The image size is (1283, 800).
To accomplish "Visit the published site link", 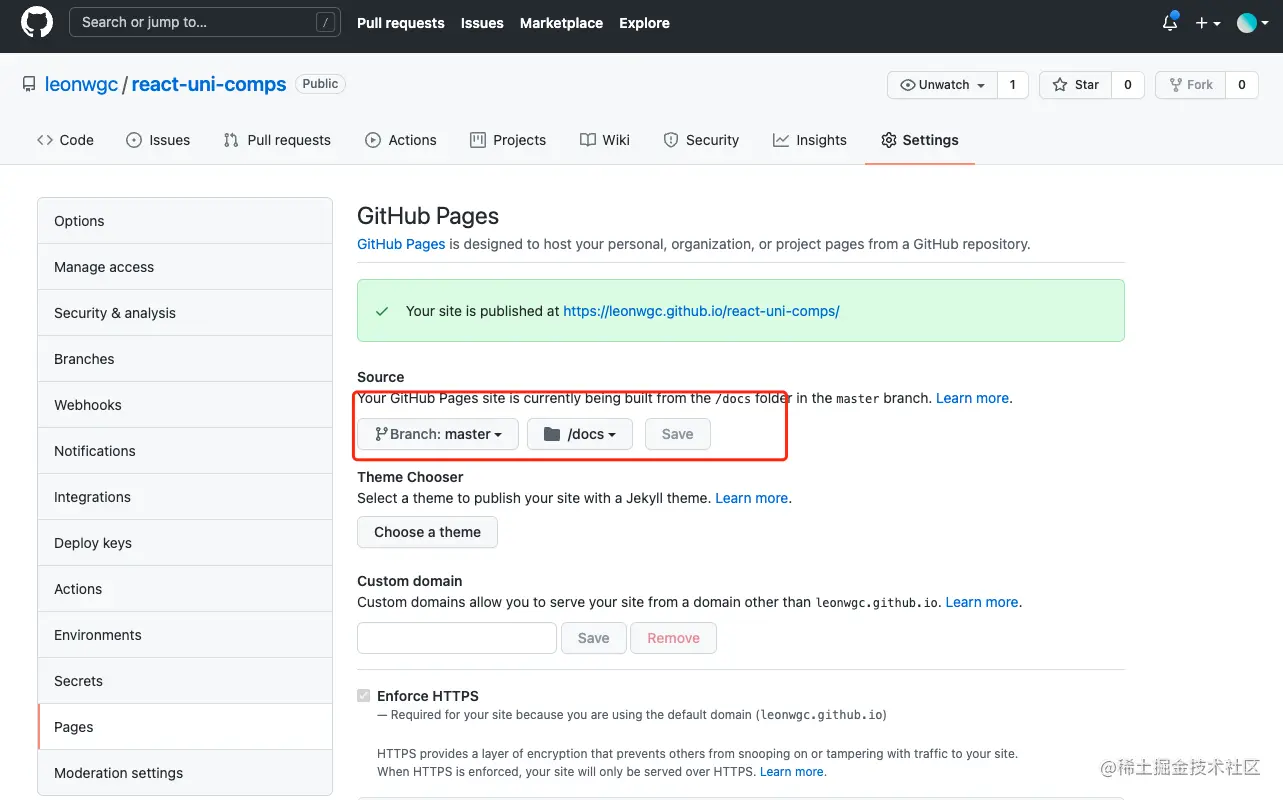I will pyautogui.click(x=702, y=311).
